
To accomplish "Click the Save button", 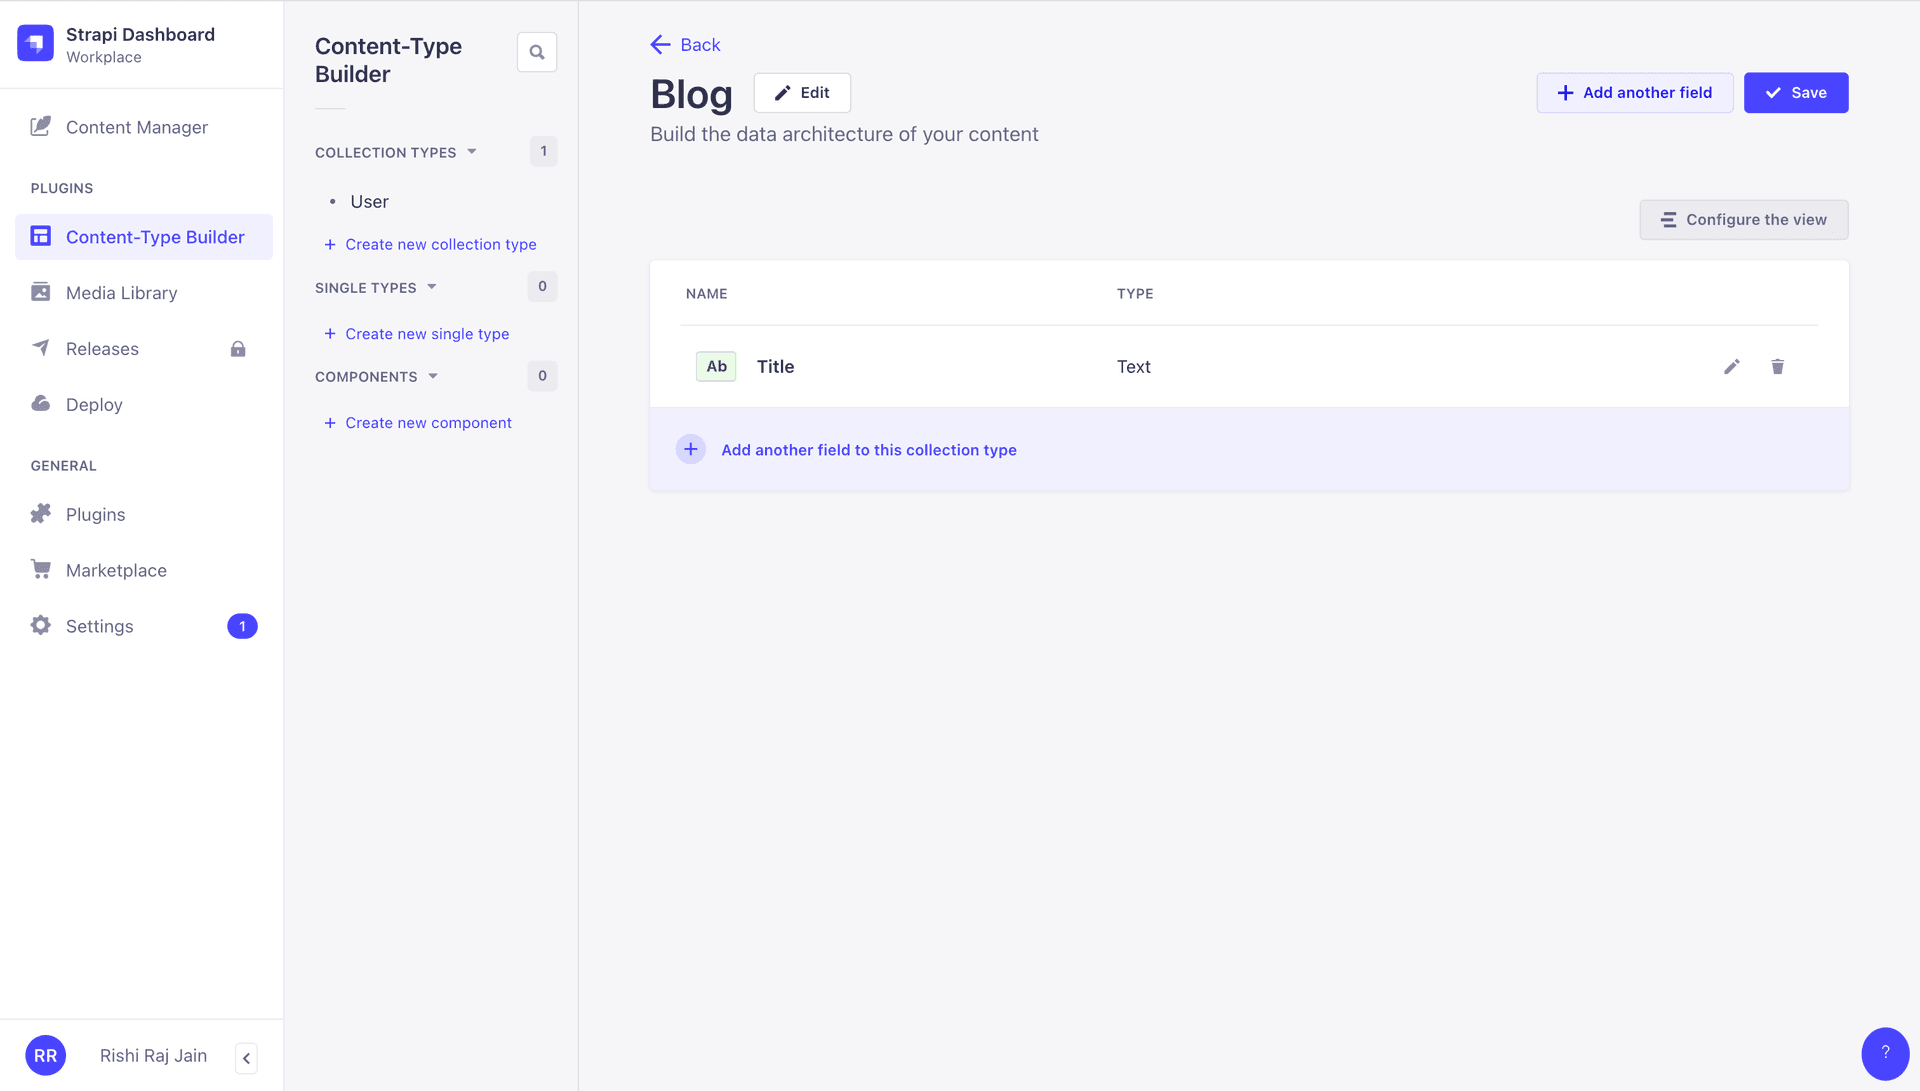I will click(1796, 93).
